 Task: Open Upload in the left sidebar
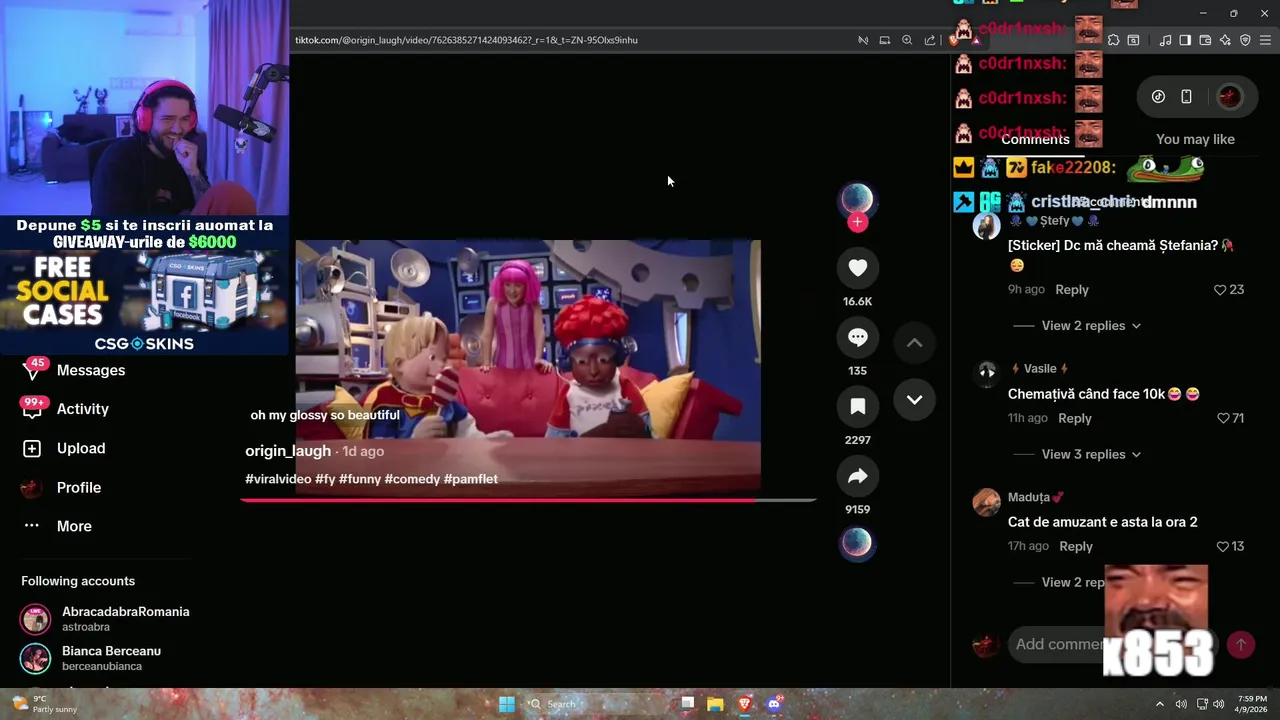click(64, 448)
